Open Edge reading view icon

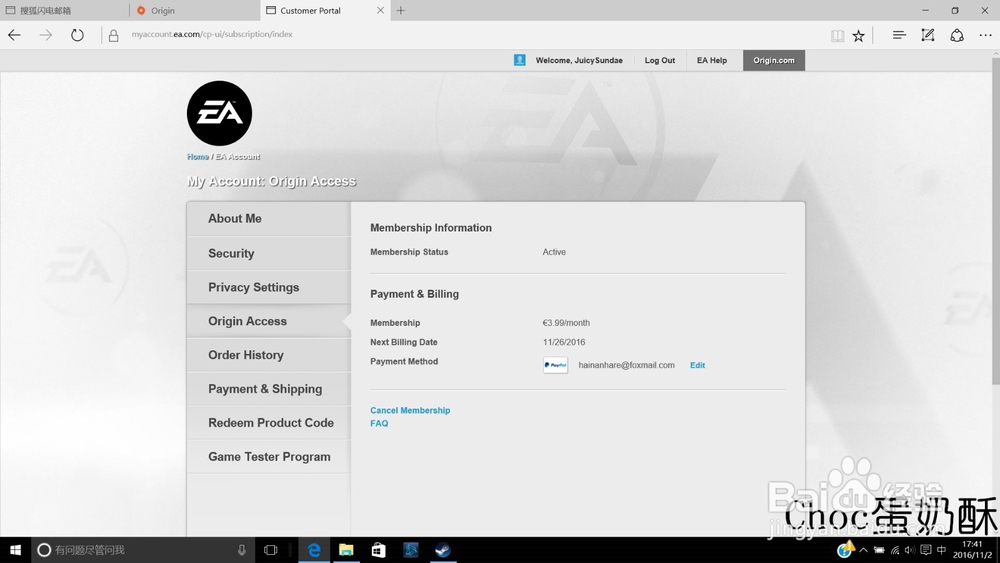pyautogui.click(x=837, y=36)
